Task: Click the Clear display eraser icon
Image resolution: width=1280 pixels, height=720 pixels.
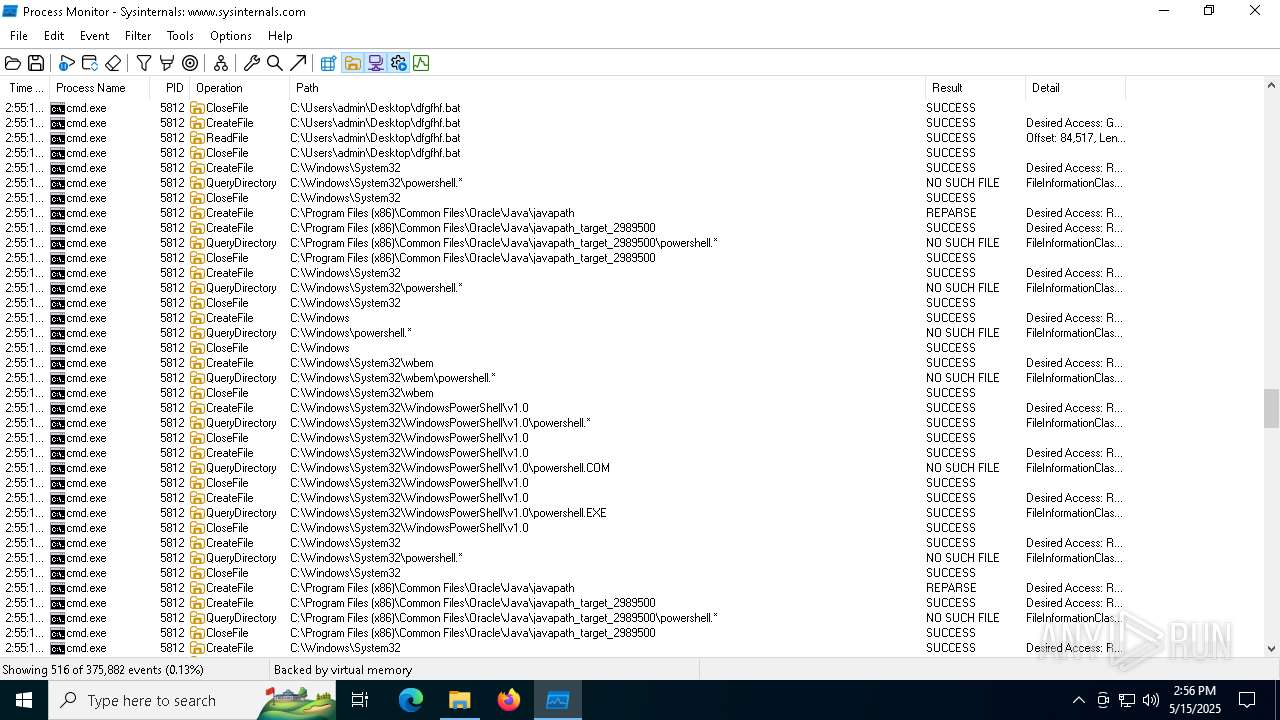Action: [113, 63]
